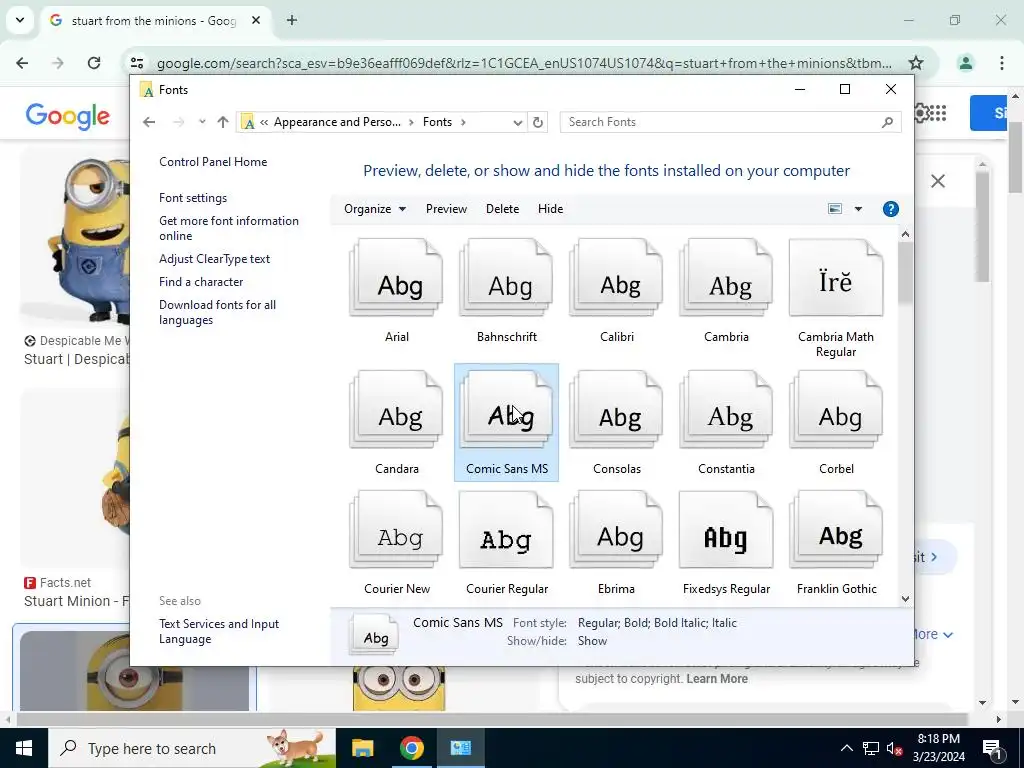This screenshot has width=1024, height=768.
Task: Open Adjust ClearType text link
Action: click(x=214, y=259)
